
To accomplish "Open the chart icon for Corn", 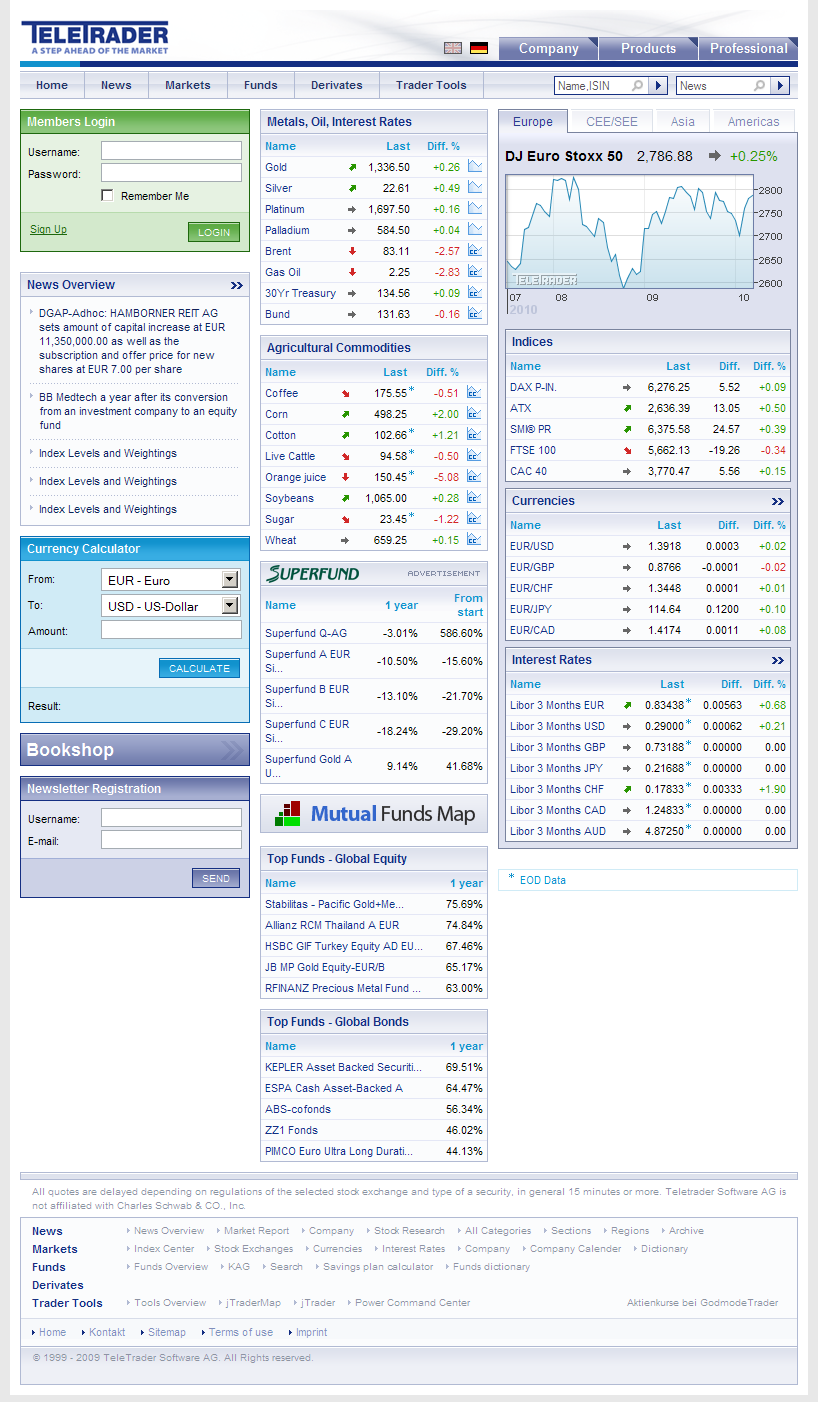I will pos(474,414).
